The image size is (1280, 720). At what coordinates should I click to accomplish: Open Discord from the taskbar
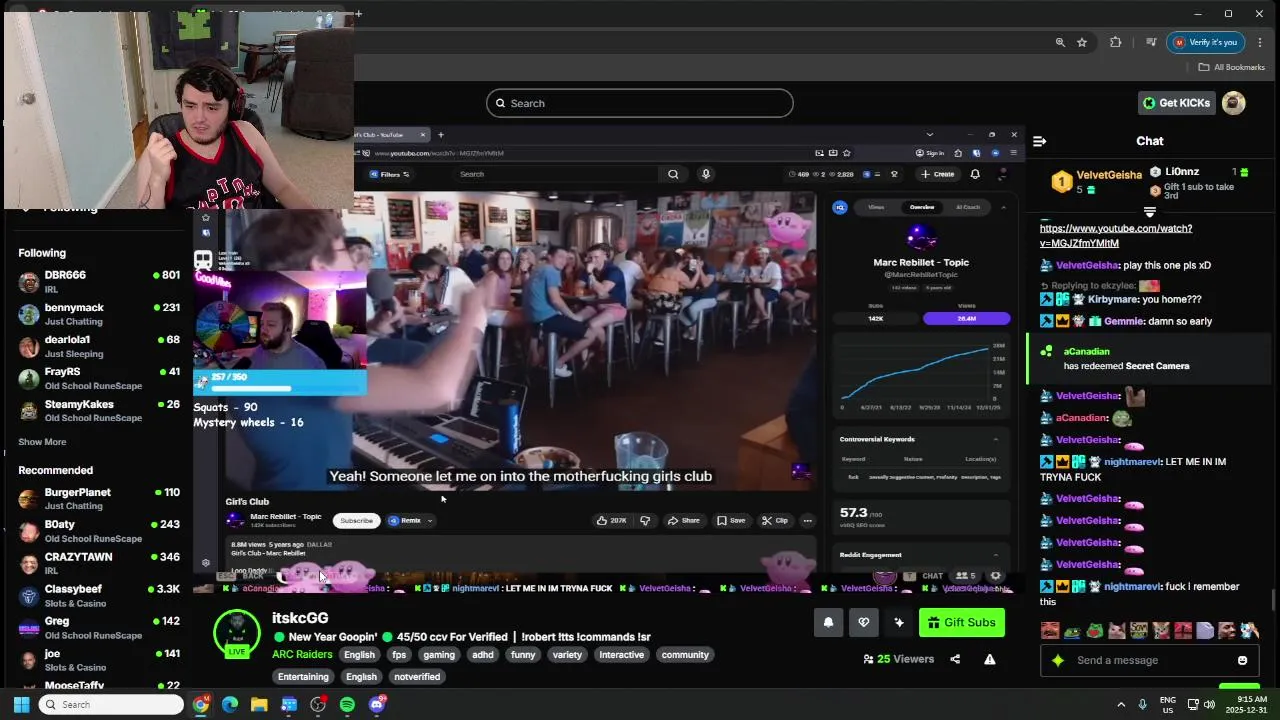(377, 704)
